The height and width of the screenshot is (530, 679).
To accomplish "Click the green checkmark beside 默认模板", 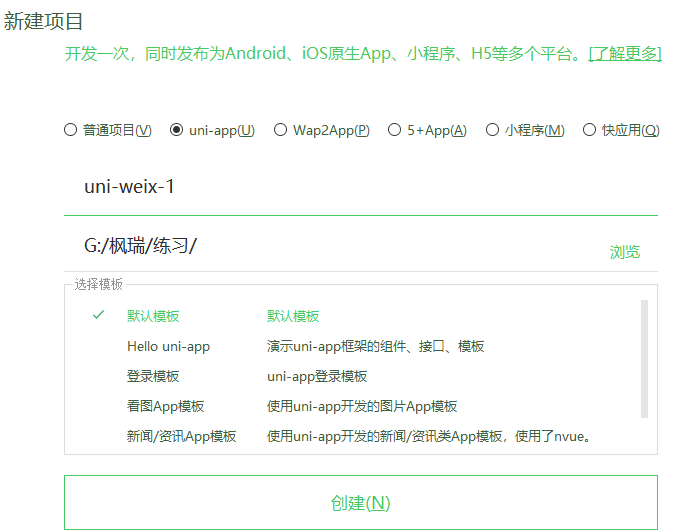I will pos(99,315).
